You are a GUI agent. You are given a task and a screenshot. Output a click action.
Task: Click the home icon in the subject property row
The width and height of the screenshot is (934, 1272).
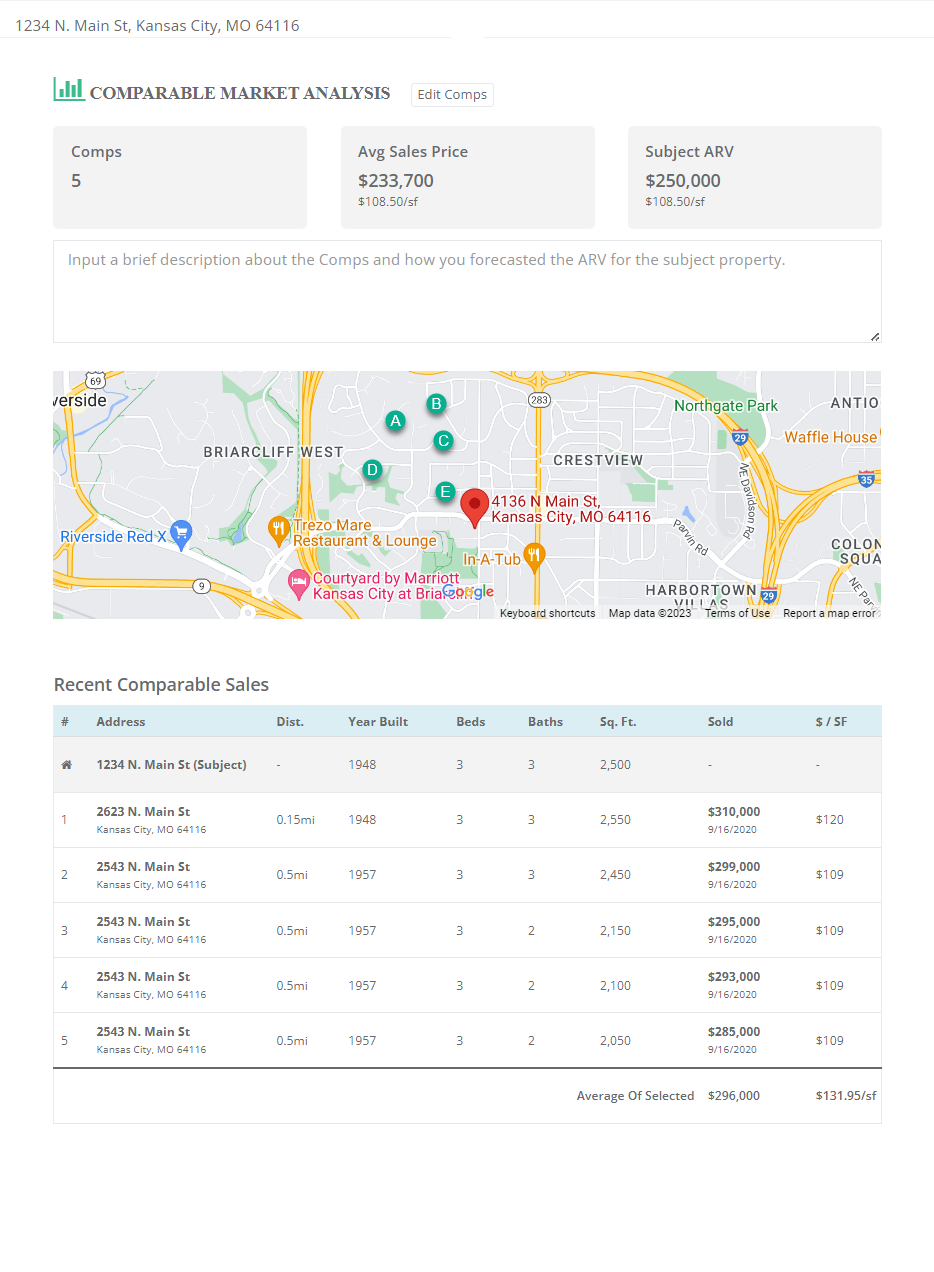pyautogui.click(x=66, y=763)
